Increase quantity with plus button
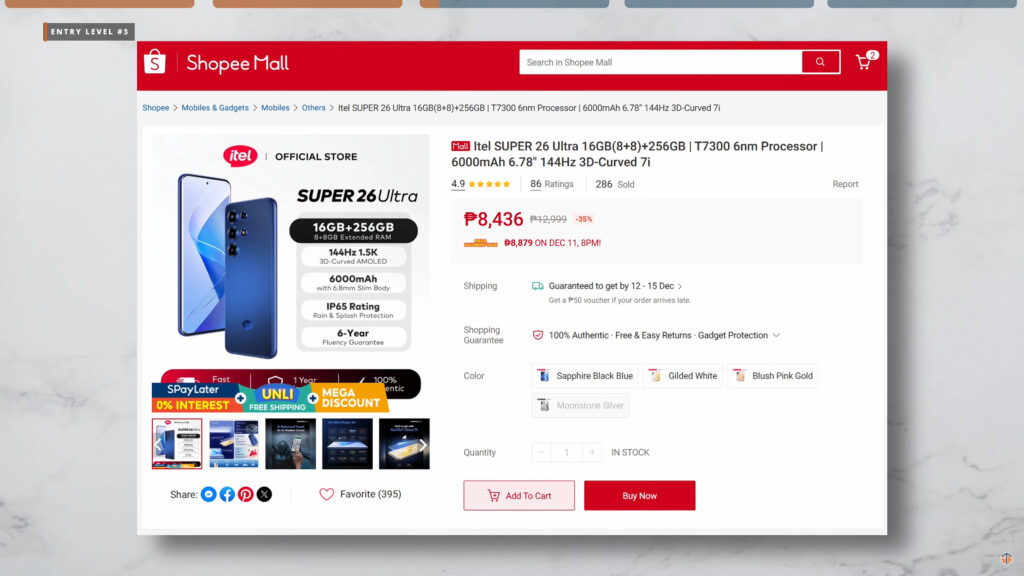The image size is (1024, 576). [x=592, y=452]
